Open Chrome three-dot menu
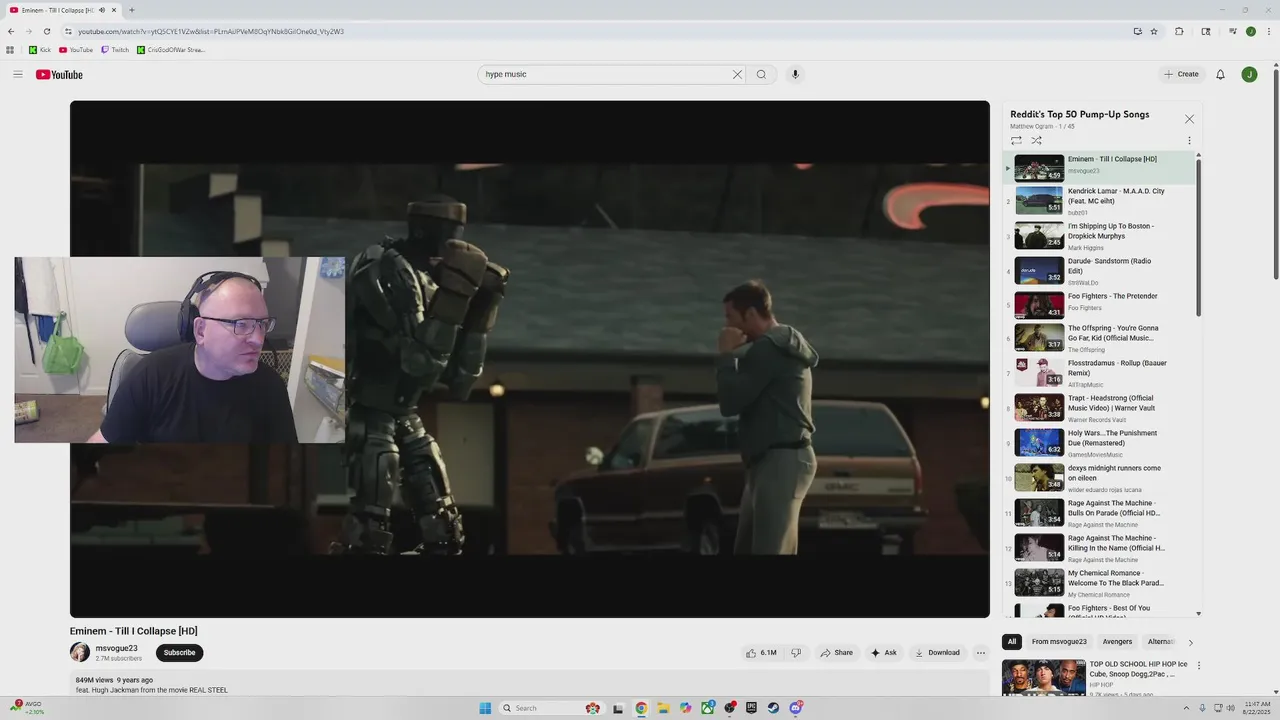Viewport: 1280px width, 720px height. (1268, 31)
